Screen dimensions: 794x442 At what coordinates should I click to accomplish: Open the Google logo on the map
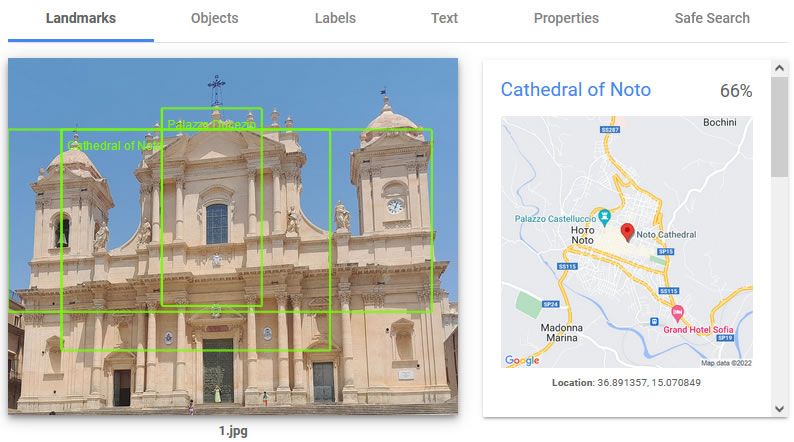click(521, 360)
